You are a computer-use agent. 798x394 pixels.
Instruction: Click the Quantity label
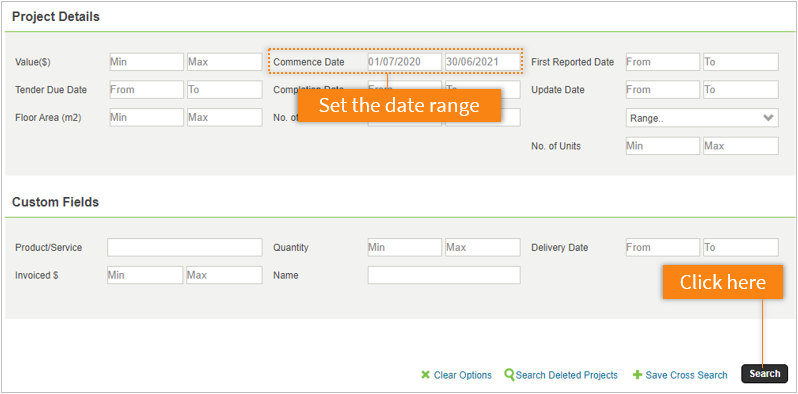coord(291,247)
